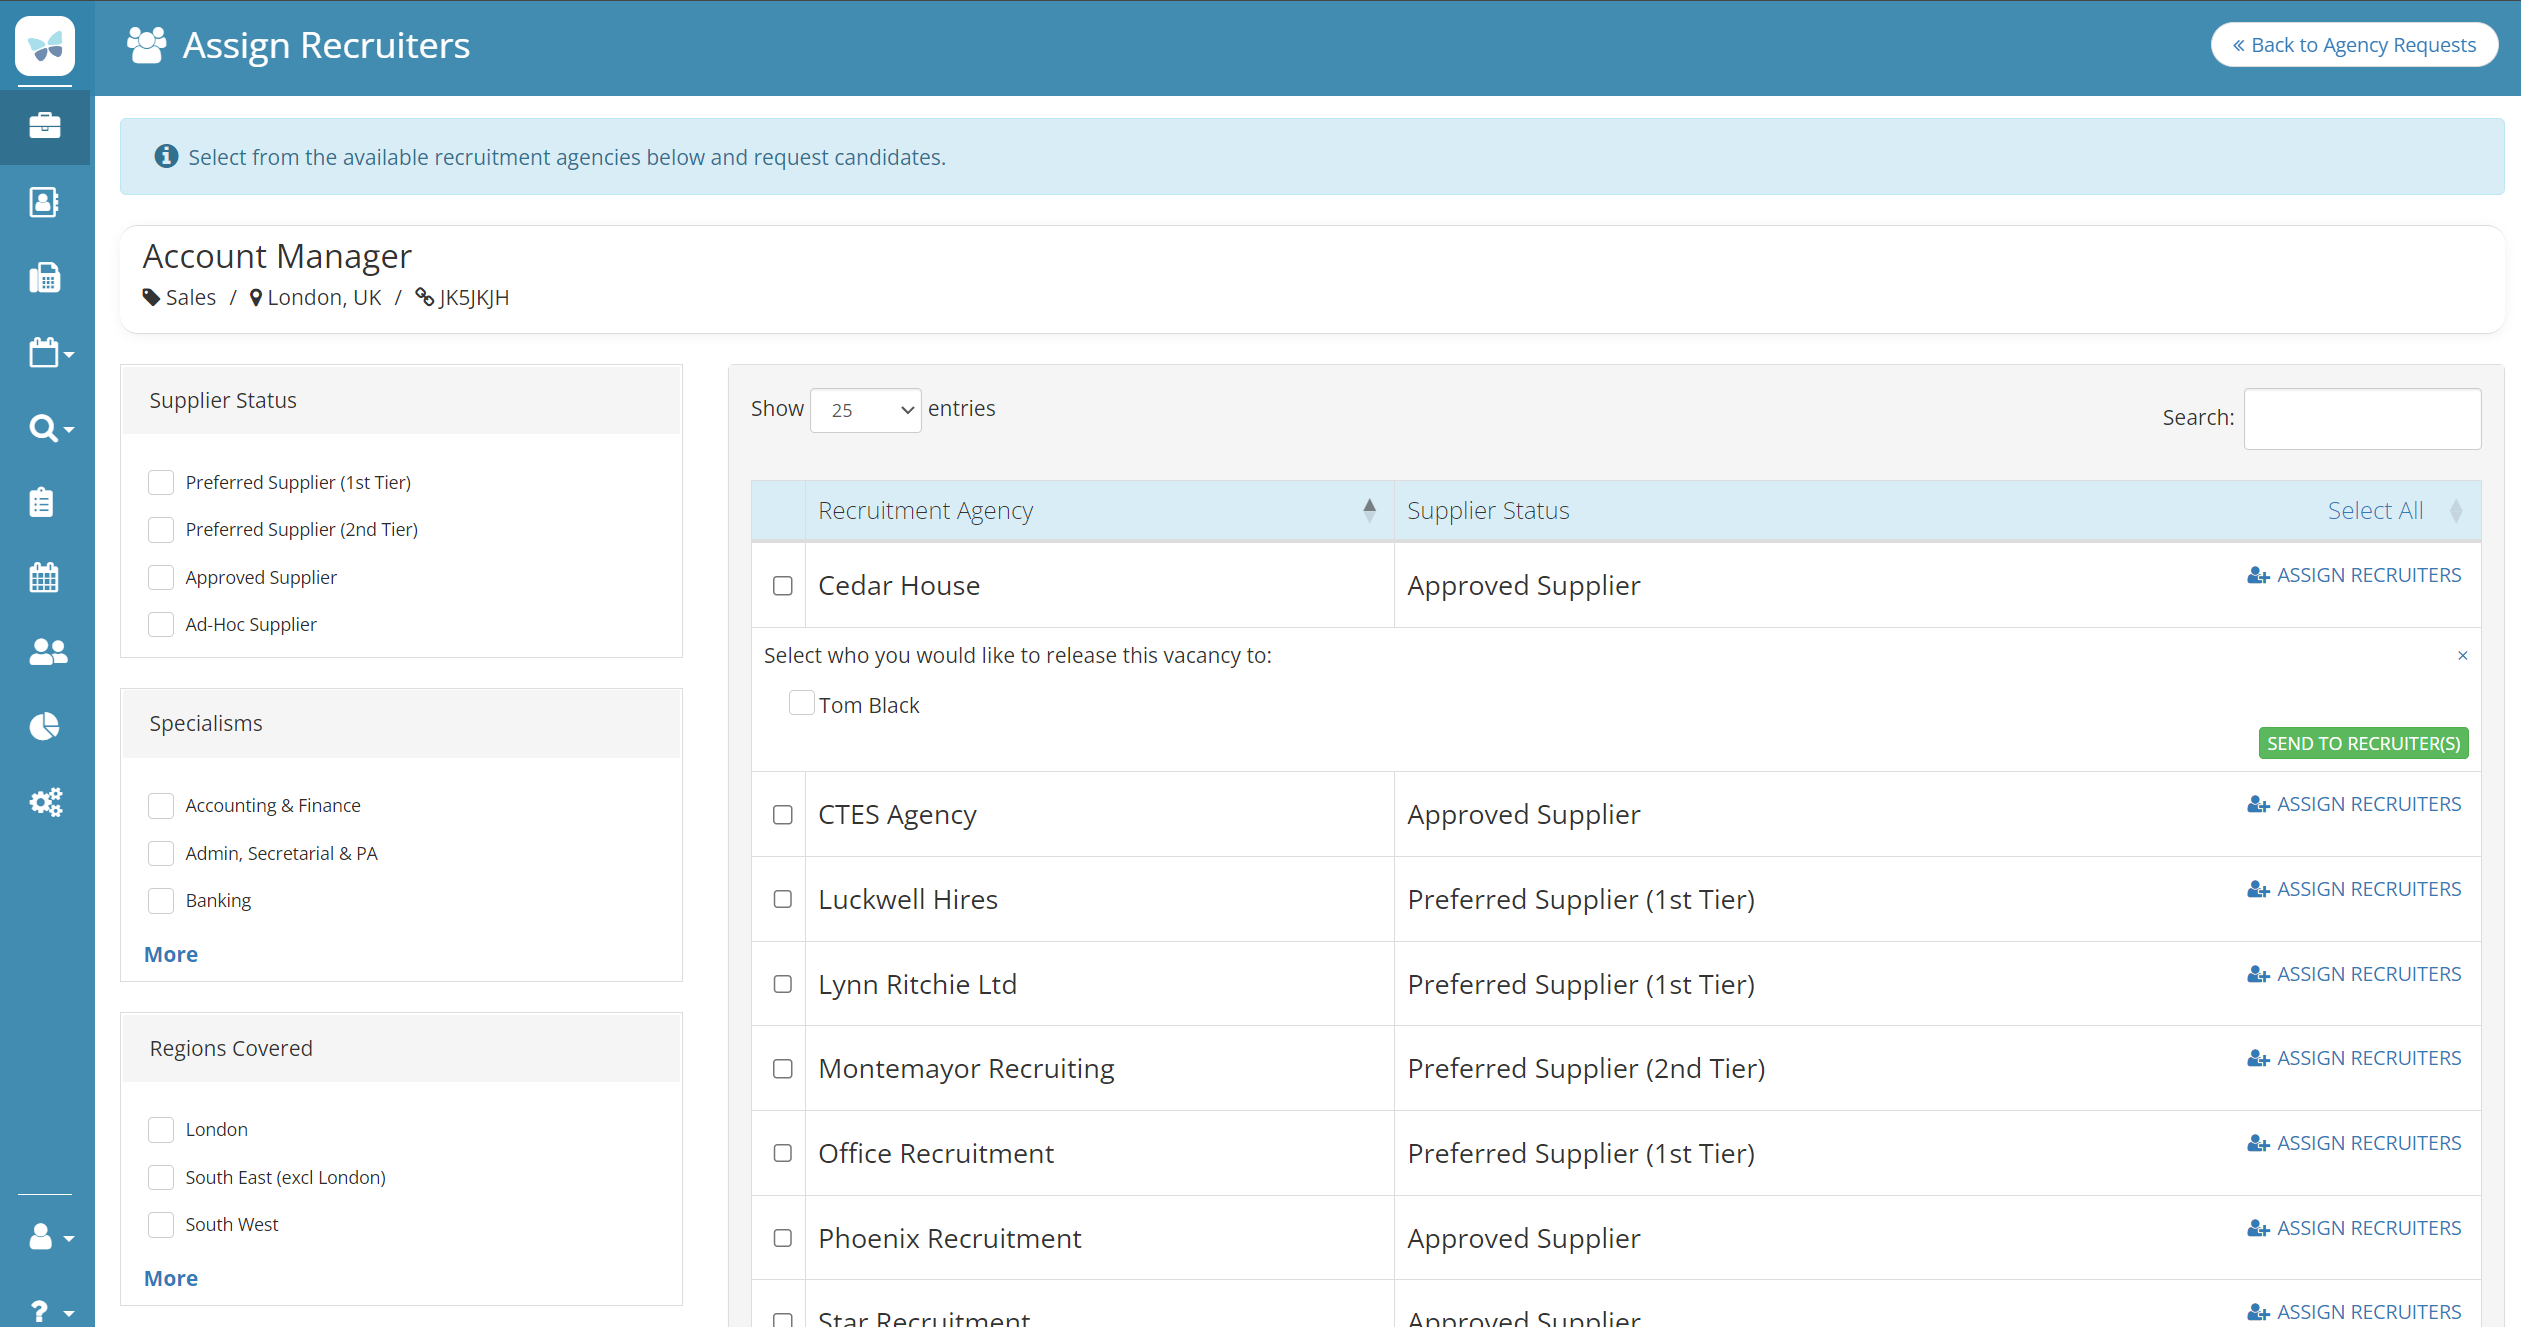Open the settings gears sidebar icon
The width and height of the screenshot is (2521, 1327).
point(46,802)
